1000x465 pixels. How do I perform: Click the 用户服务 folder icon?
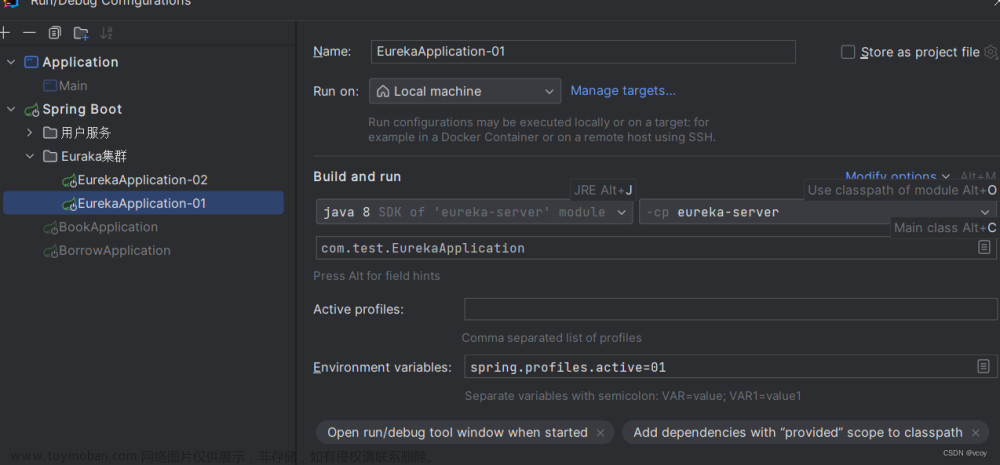pos(50,133)
